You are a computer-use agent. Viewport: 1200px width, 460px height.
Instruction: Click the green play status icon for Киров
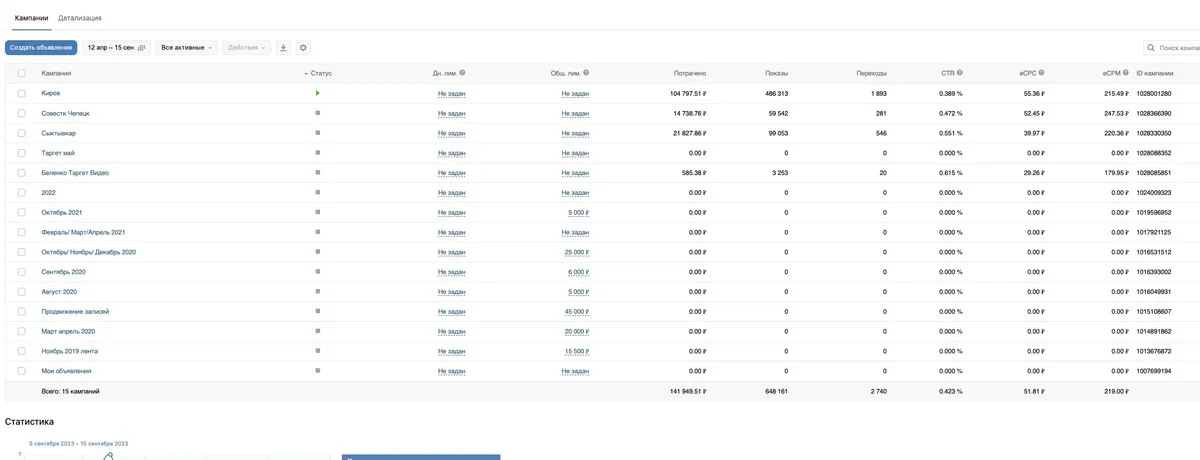coord(317,93)
